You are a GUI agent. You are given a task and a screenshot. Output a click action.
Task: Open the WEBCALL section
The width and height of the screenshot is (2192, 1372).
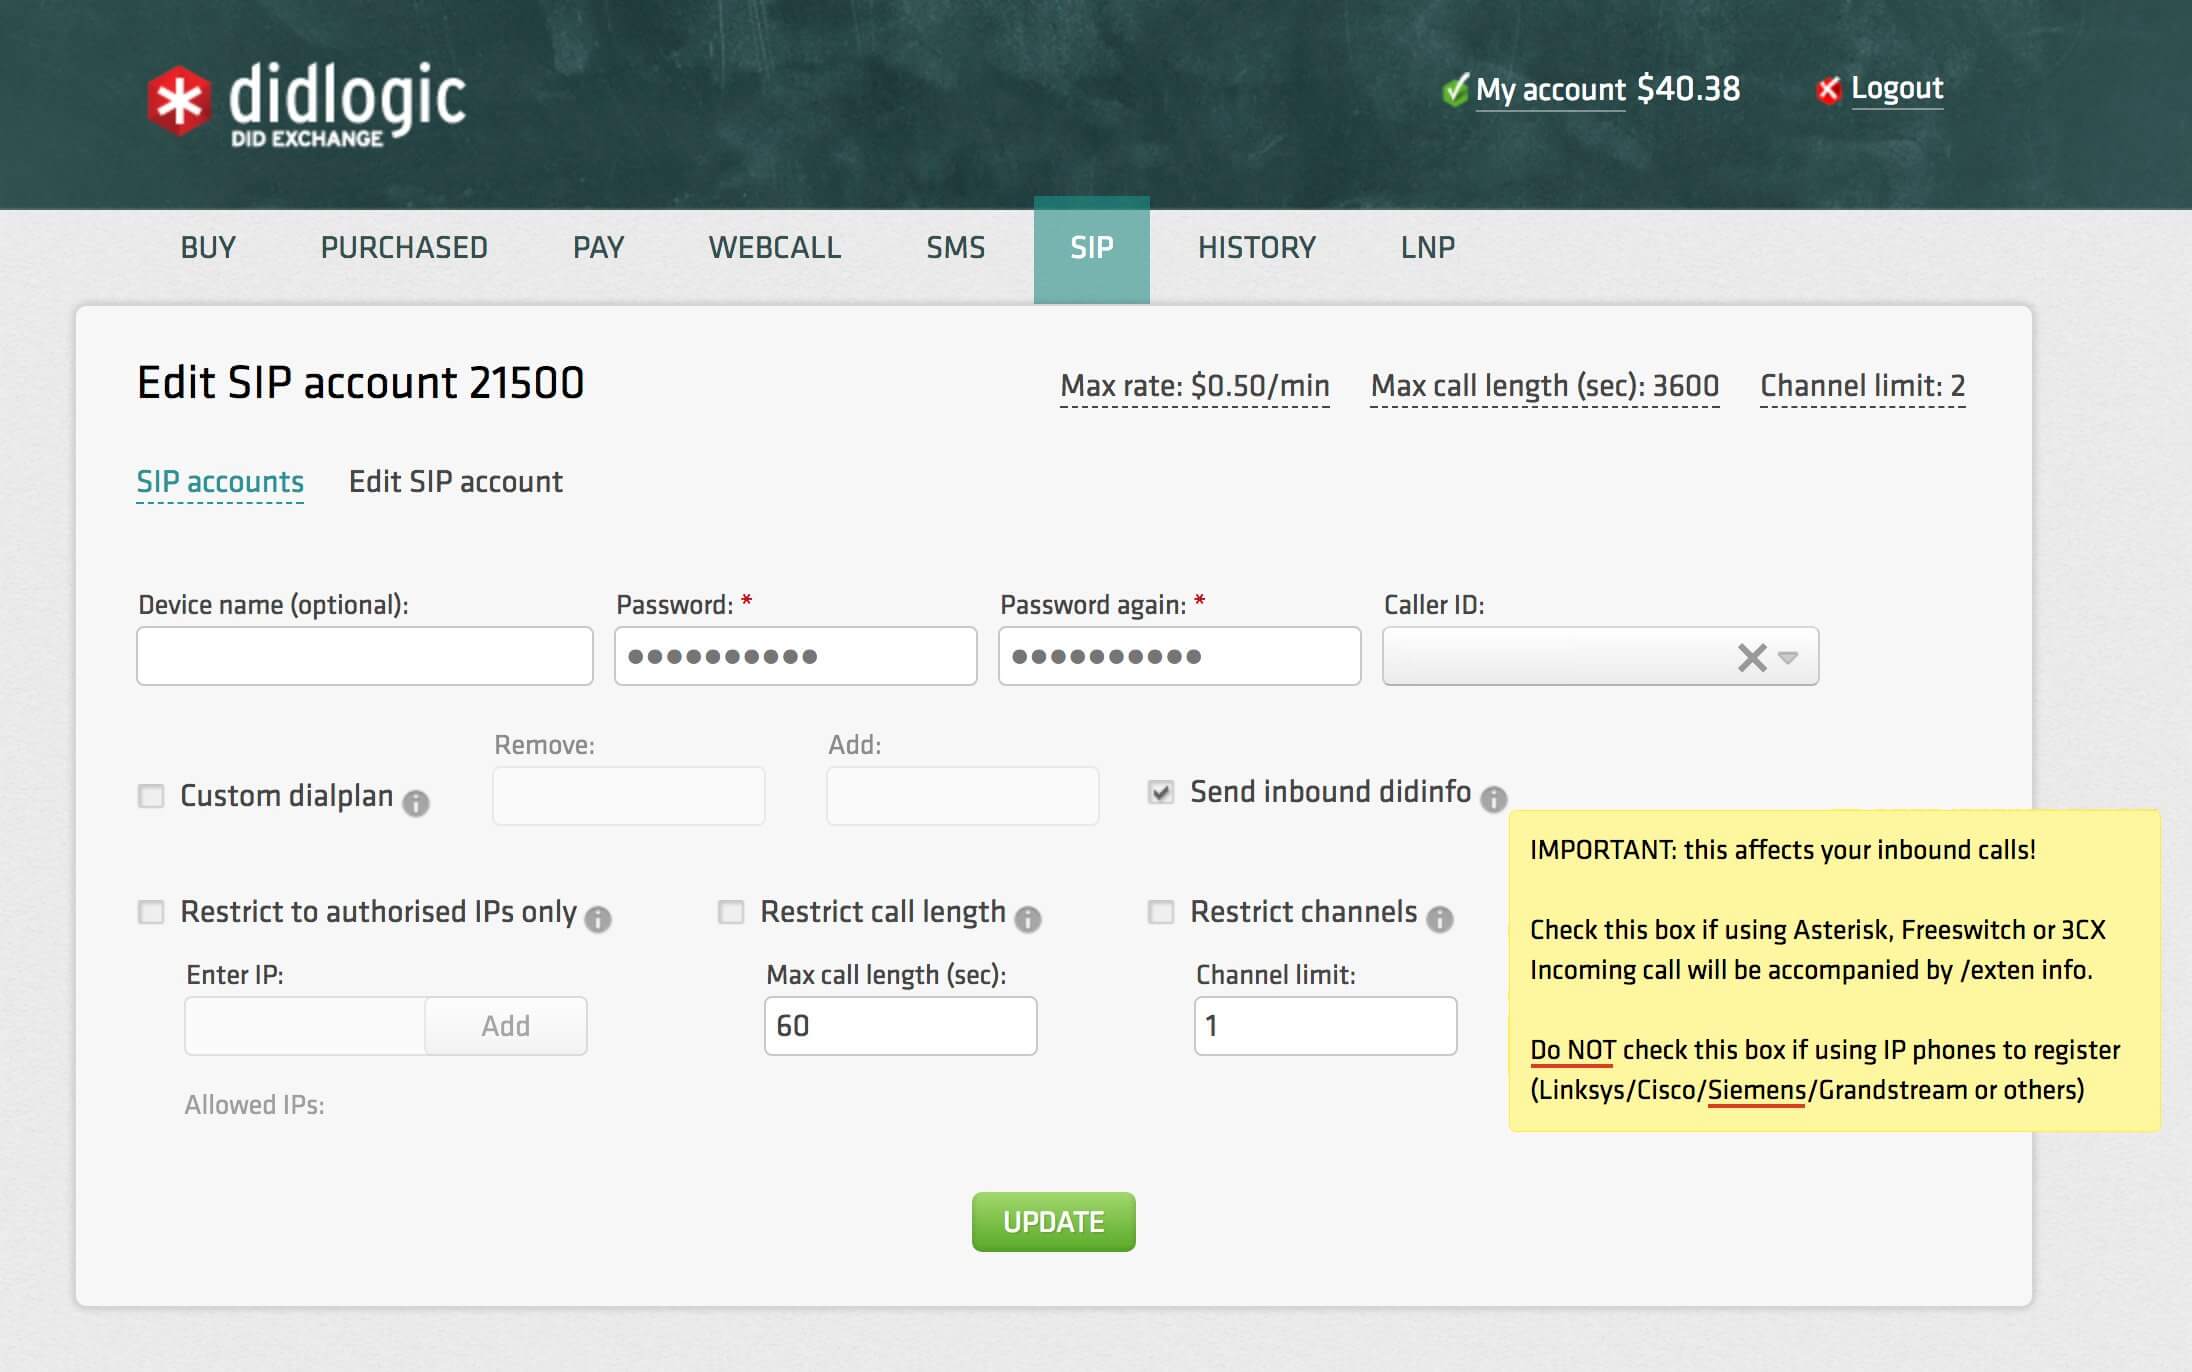[774, 247]
